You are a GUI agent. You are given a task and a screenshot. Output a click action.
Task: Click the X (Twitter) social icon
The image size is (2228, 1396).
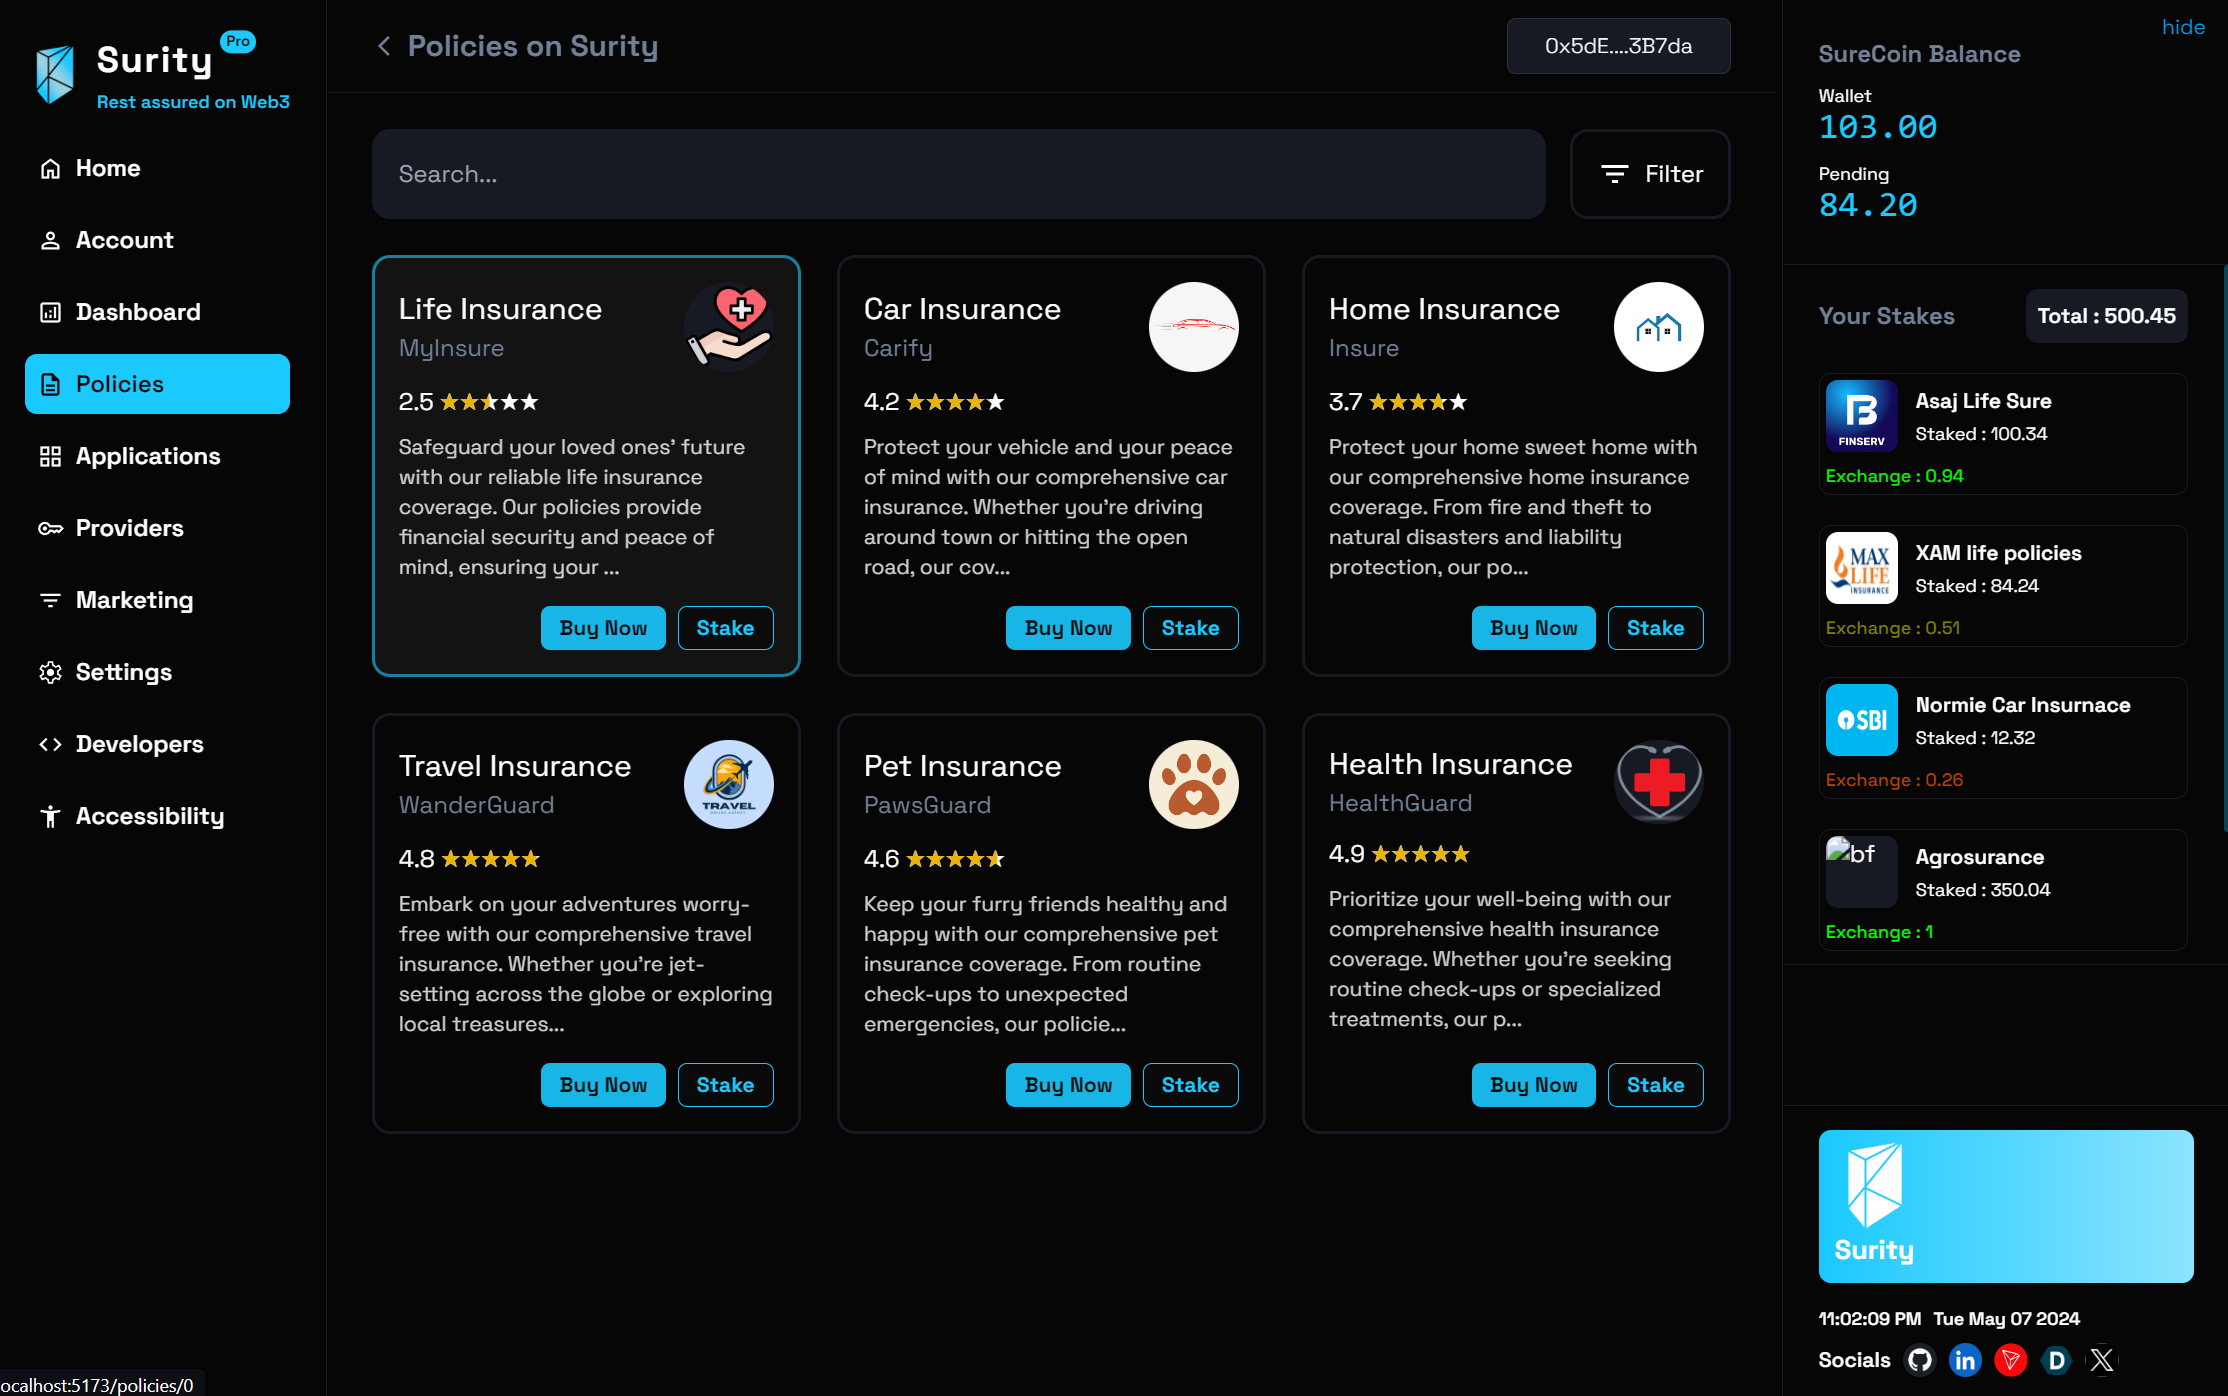tap(2102, 1360)
